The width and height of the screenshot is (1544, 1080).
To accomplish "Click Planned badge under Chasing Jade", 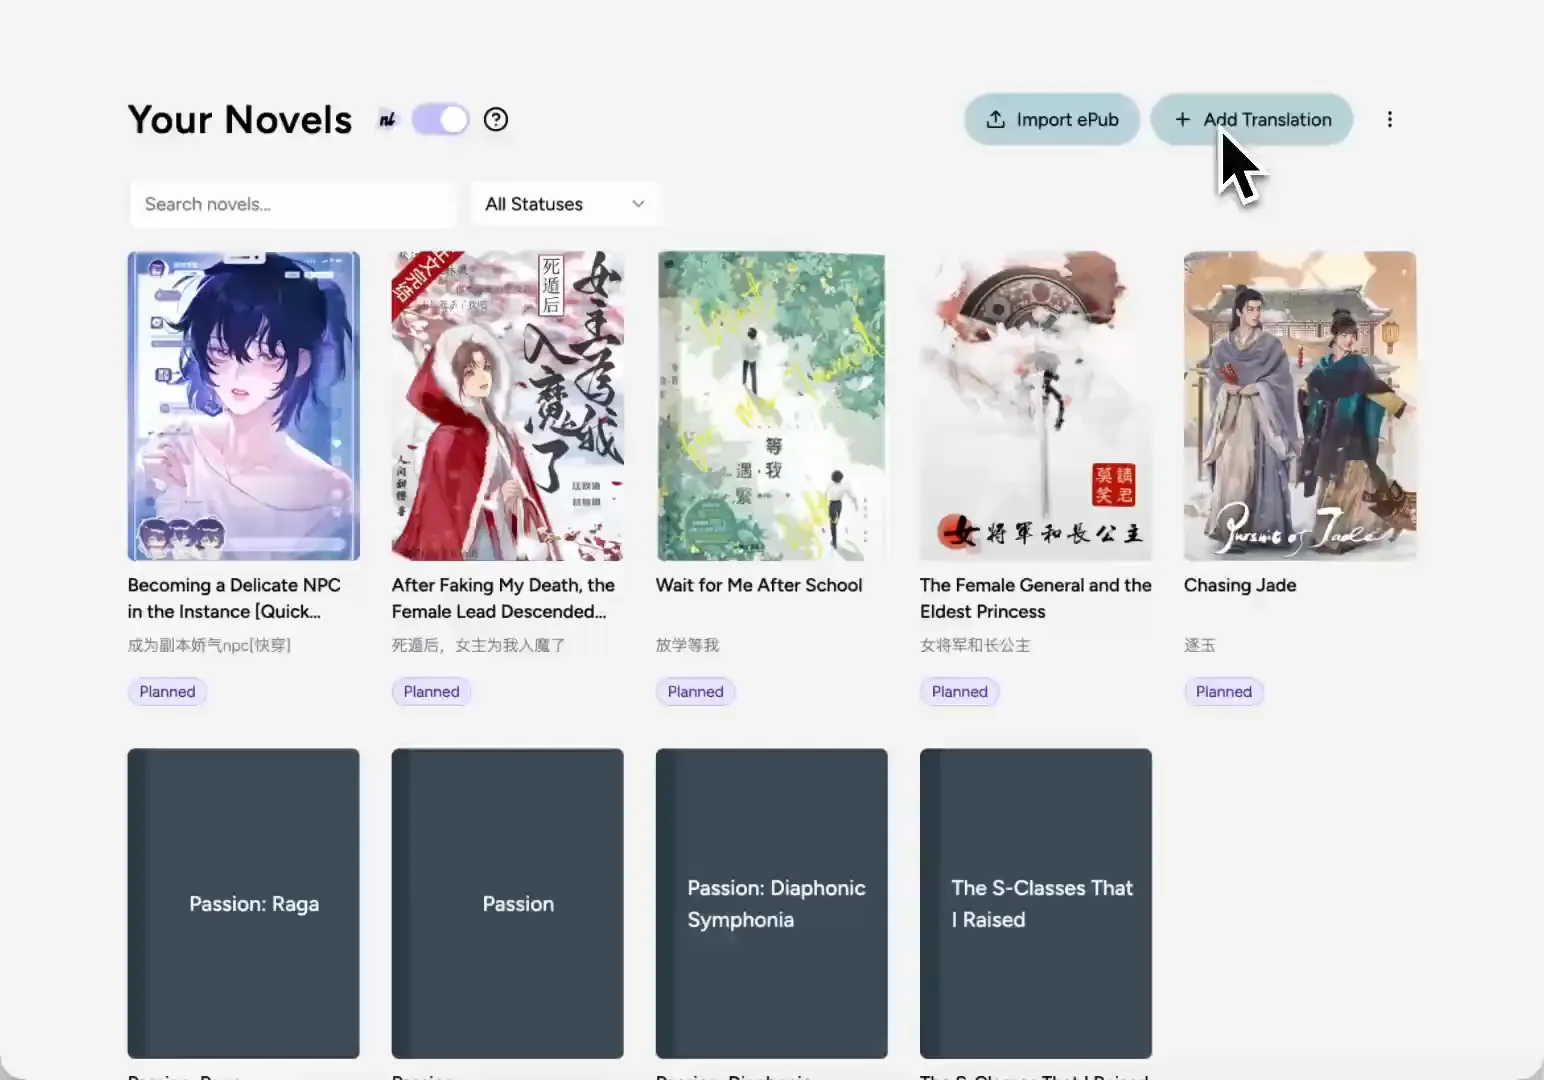I will pos(1223,692).
